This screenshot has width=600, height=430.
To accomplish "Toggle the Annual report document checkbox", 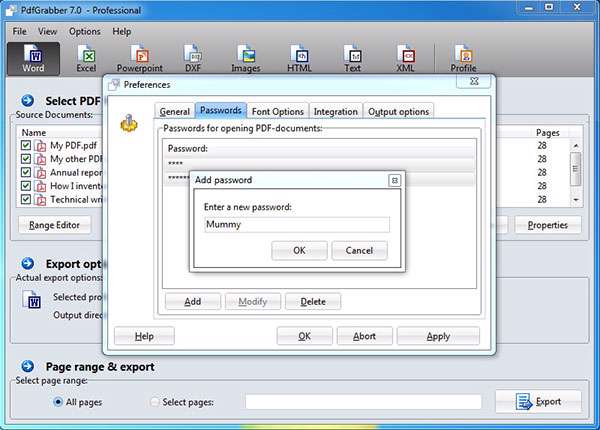I will pyautogui.click(x=25, y=172).
